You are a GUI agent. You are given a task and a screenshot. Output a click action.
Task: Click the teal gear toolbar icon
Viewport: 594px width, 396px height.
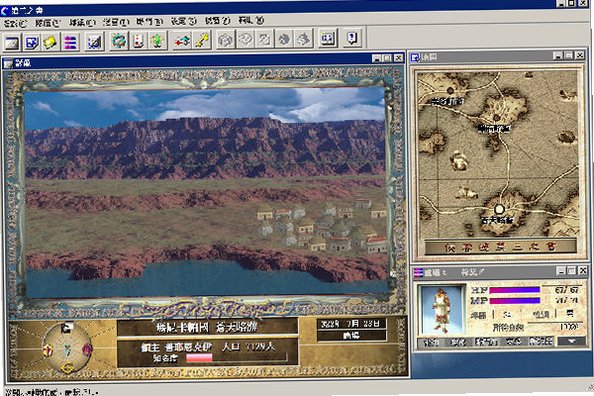click(x=119, y=41)
